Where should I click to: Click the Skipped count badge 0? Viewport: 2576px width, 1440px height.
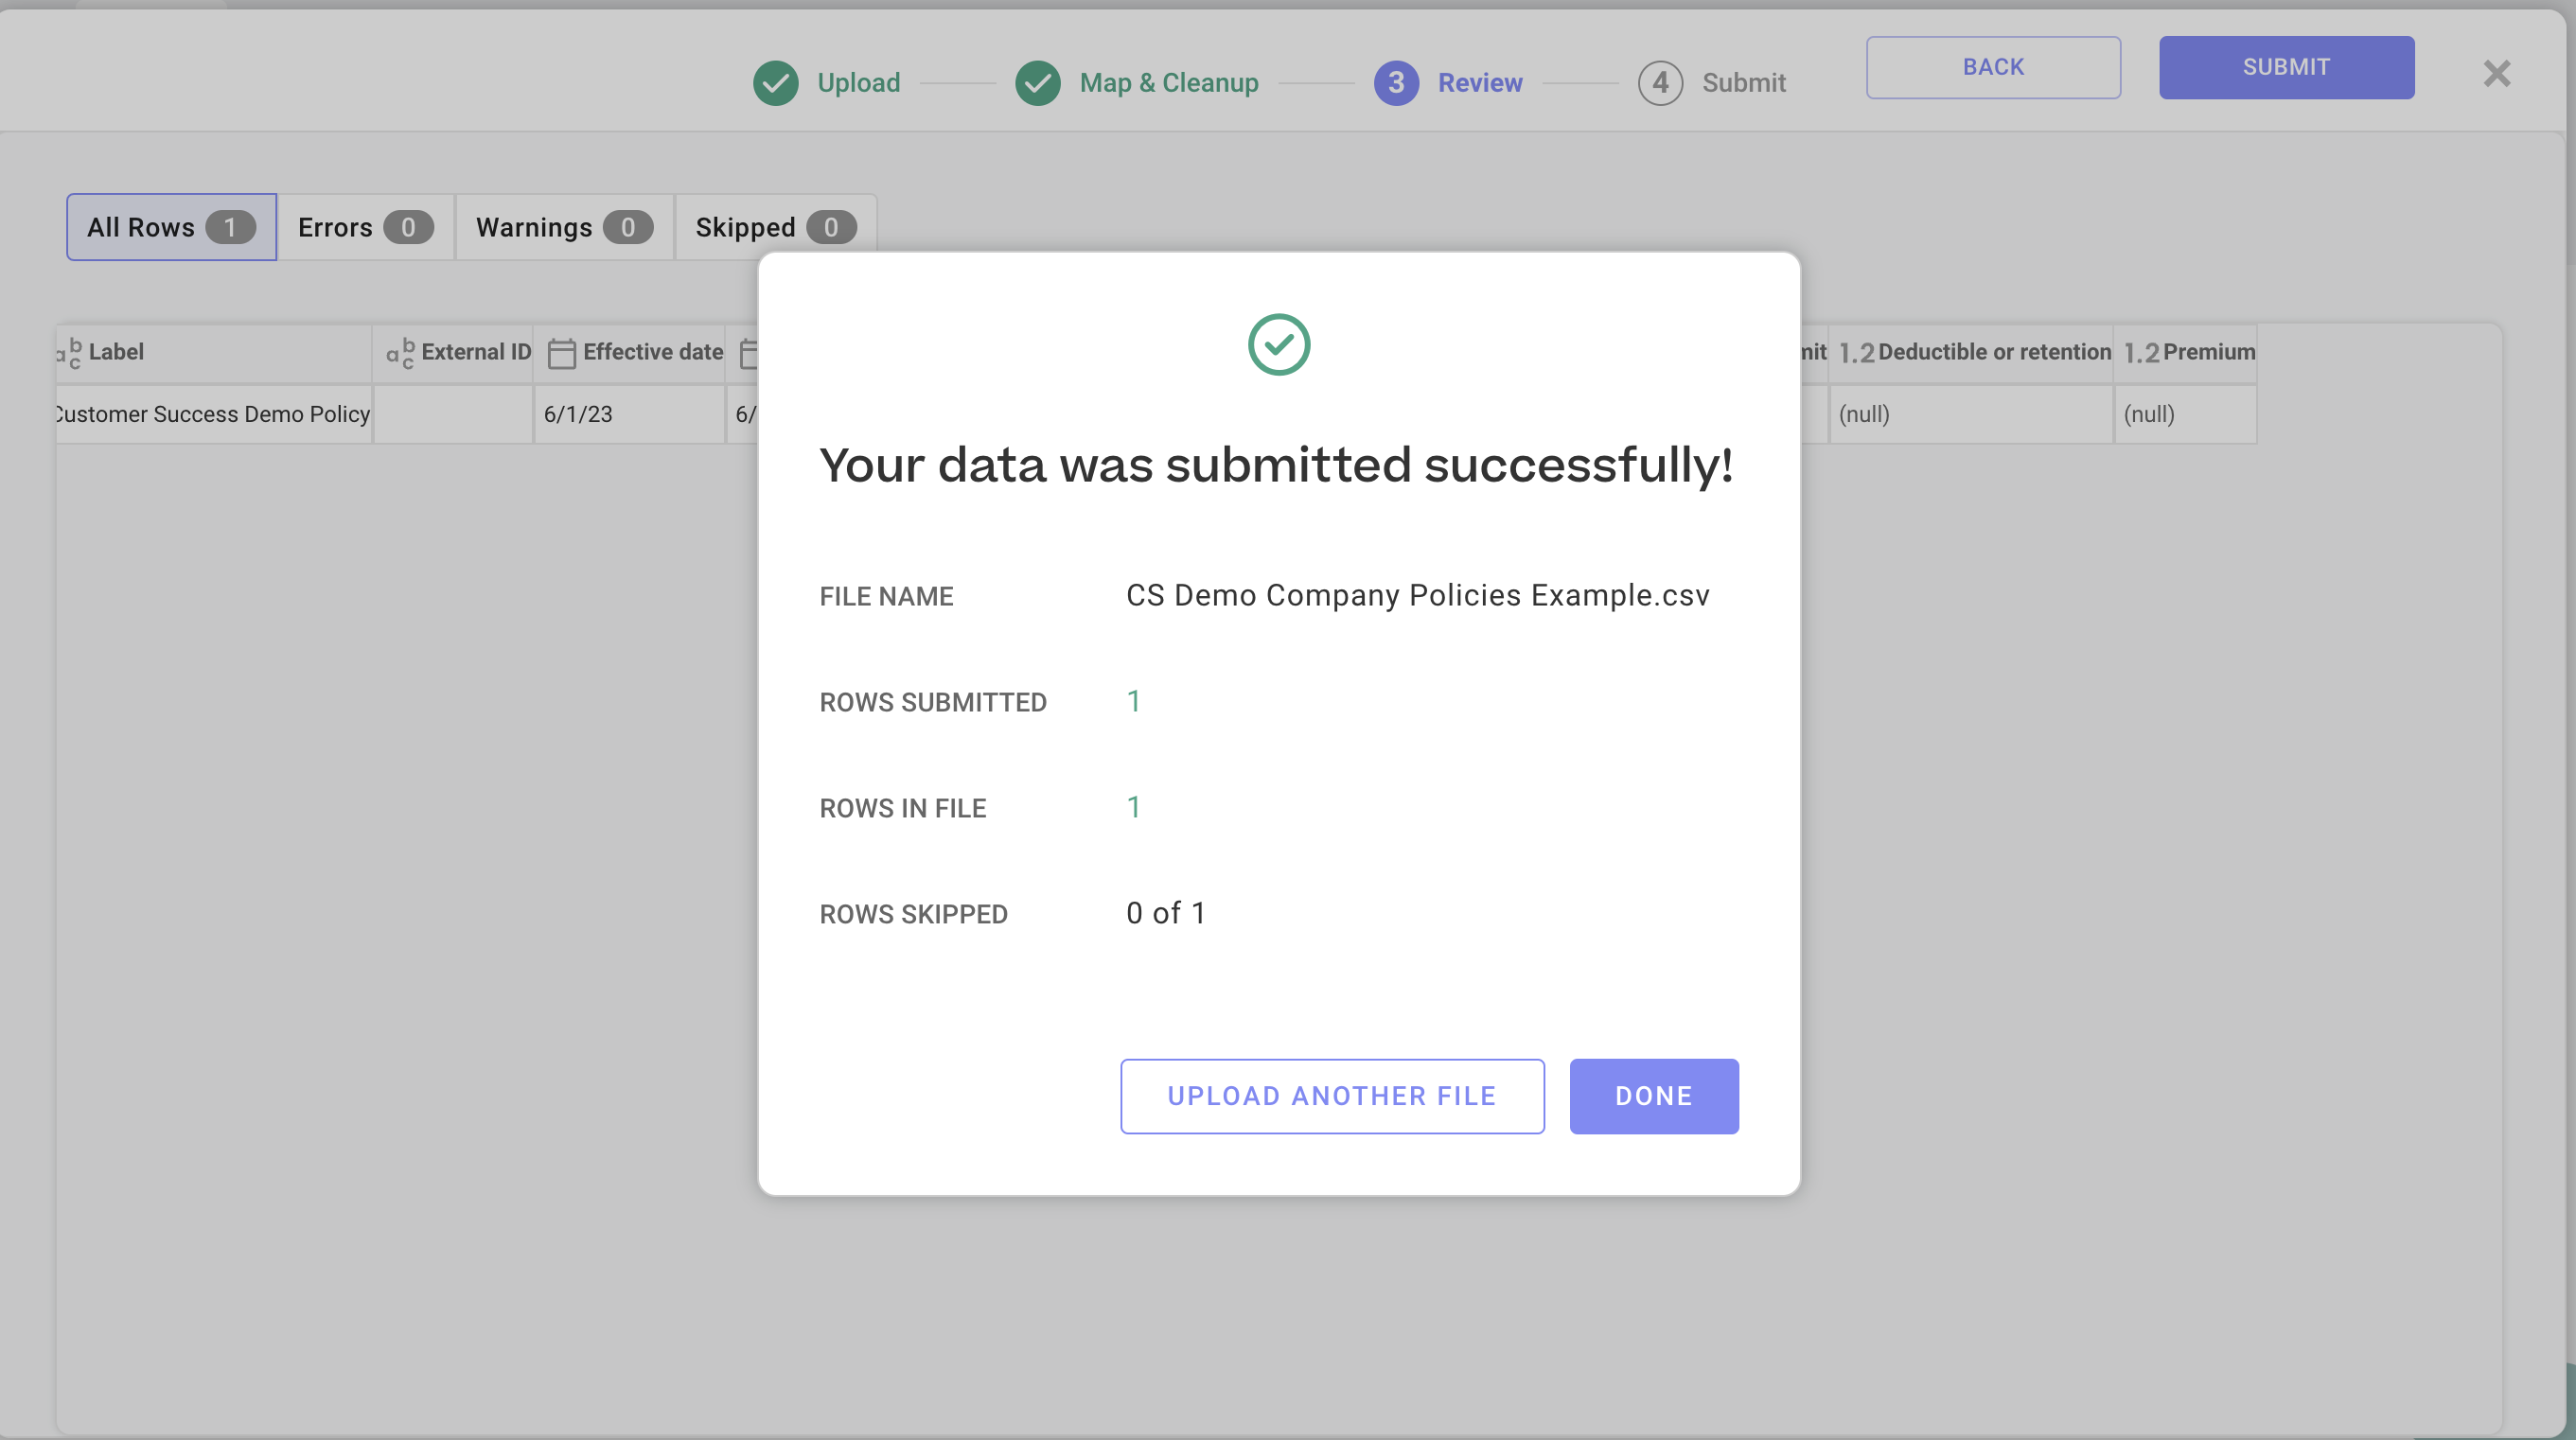coord(831,228)
